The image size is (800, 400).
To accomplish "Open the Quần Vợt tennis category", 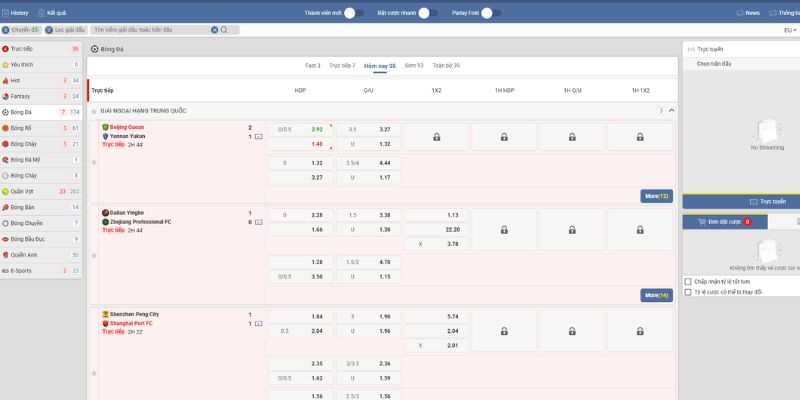I will pos(6,191).
